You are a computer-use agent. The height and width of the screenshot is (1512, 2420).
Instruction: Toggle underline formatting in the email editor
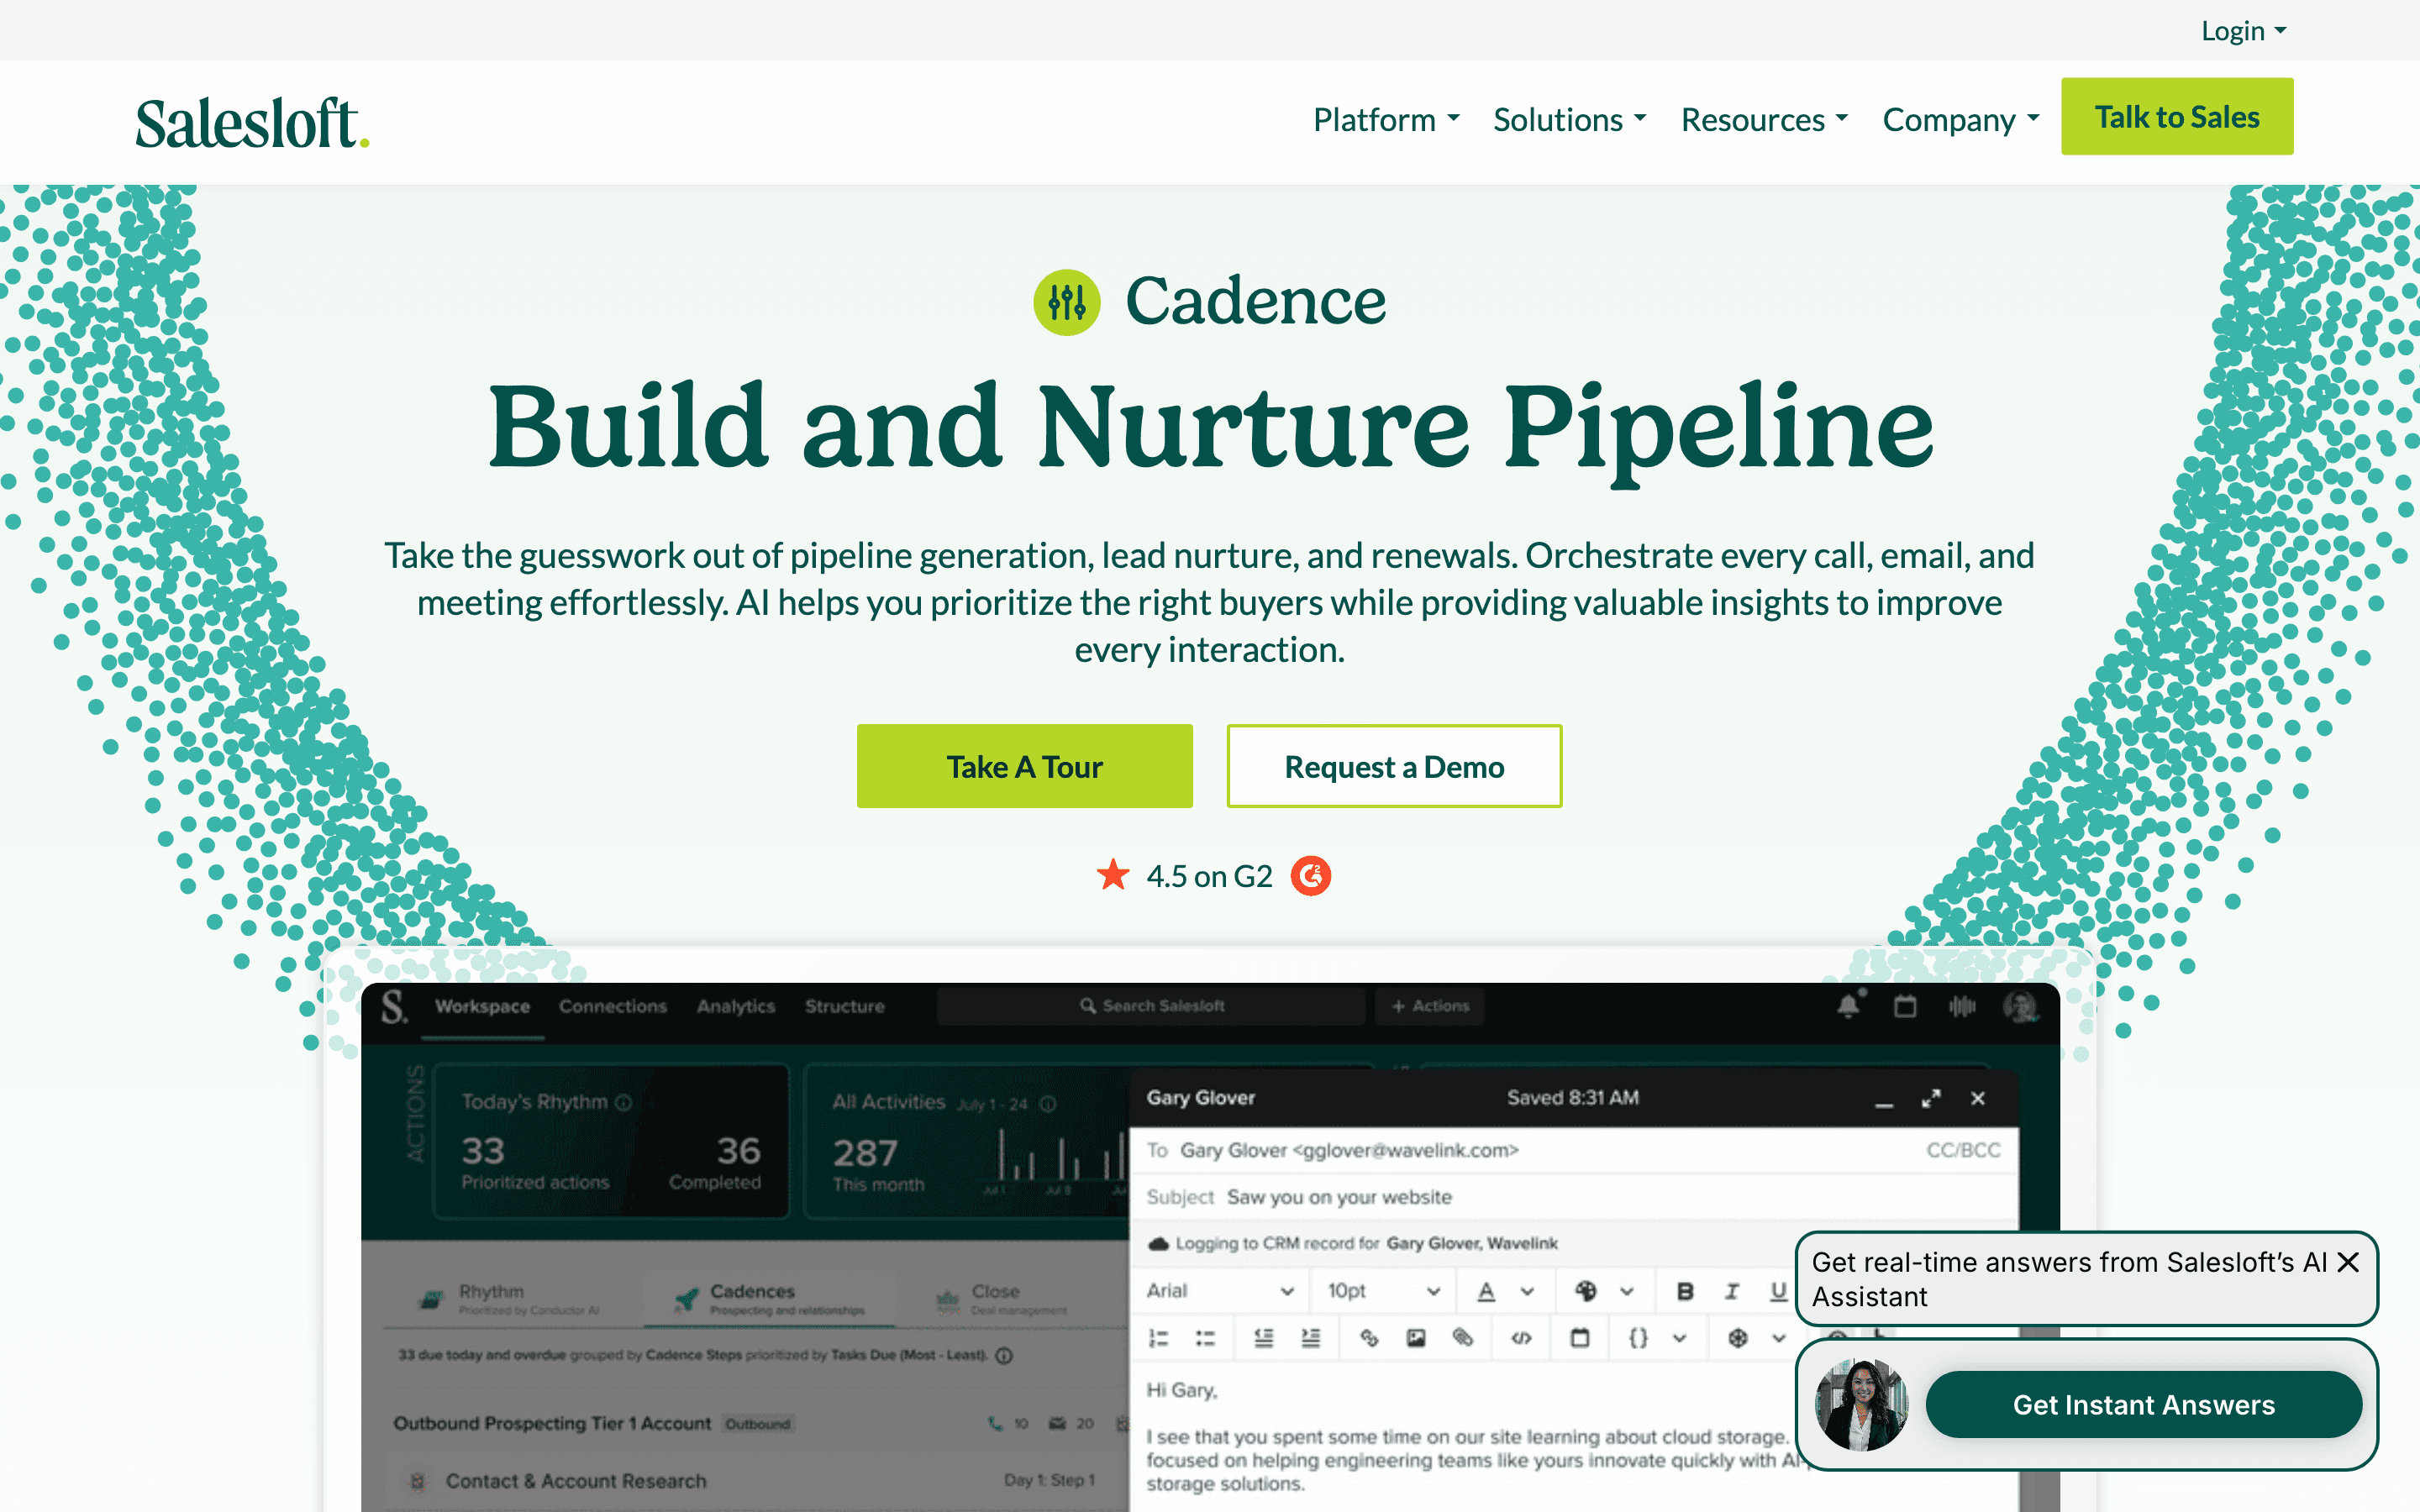[1778, 1291]
